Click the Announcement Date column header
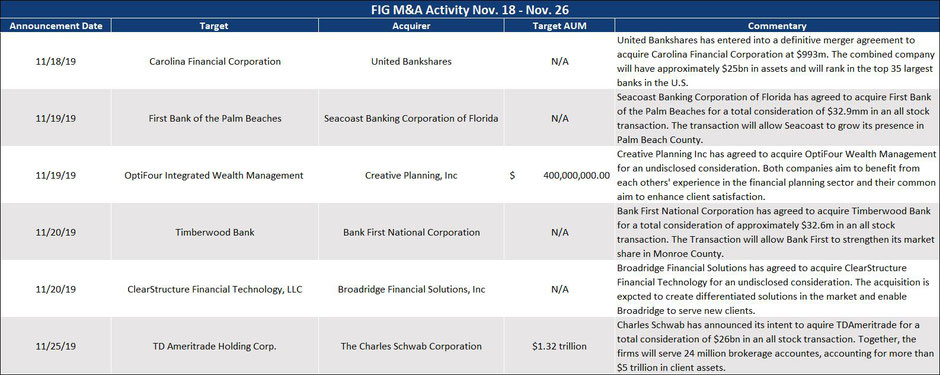940x375 pixels. pyautogui.click(x=55, y=26)
